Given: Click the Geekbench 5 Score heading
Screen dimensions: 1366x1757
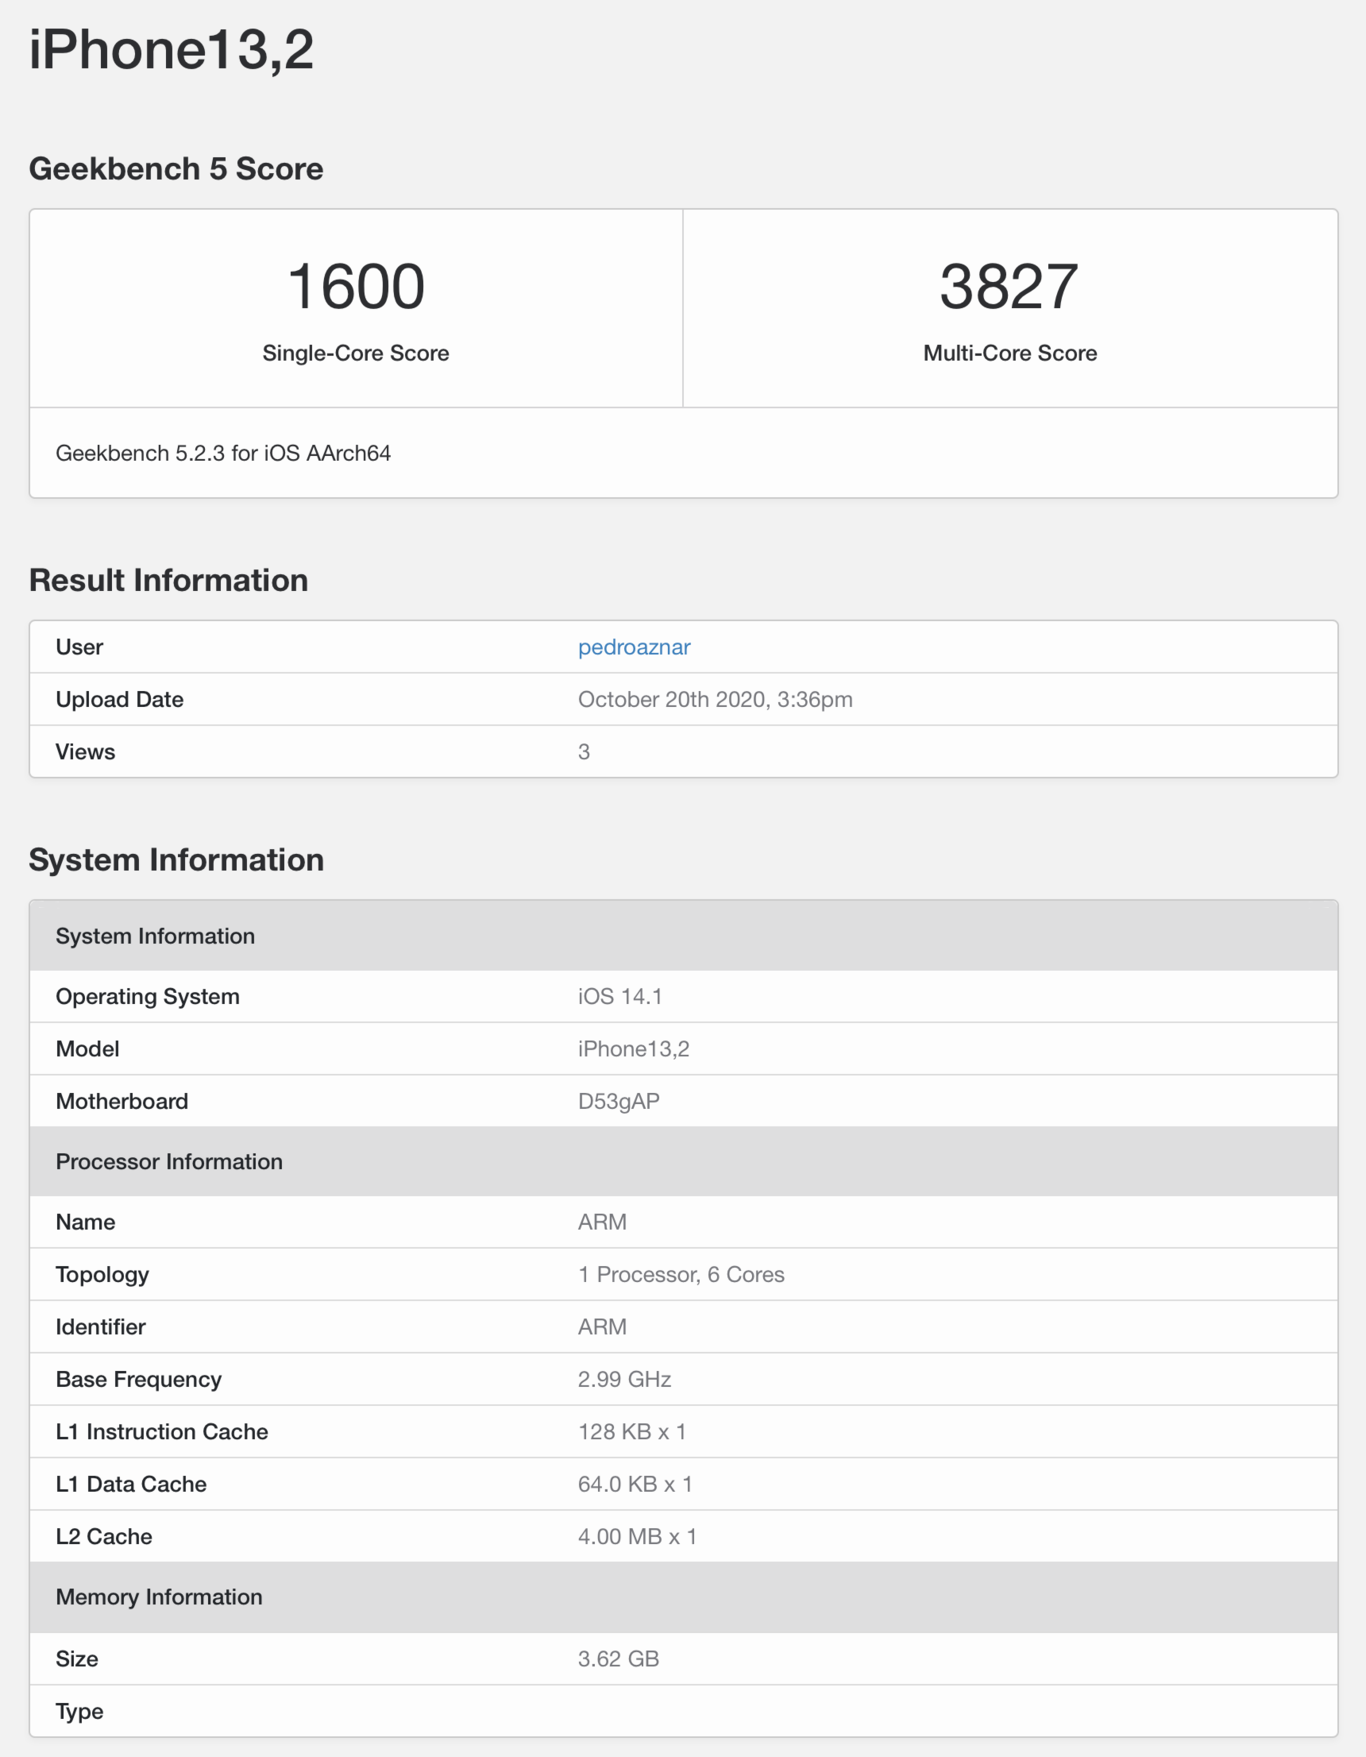Looking at the screenshot, I should [176, 169].
